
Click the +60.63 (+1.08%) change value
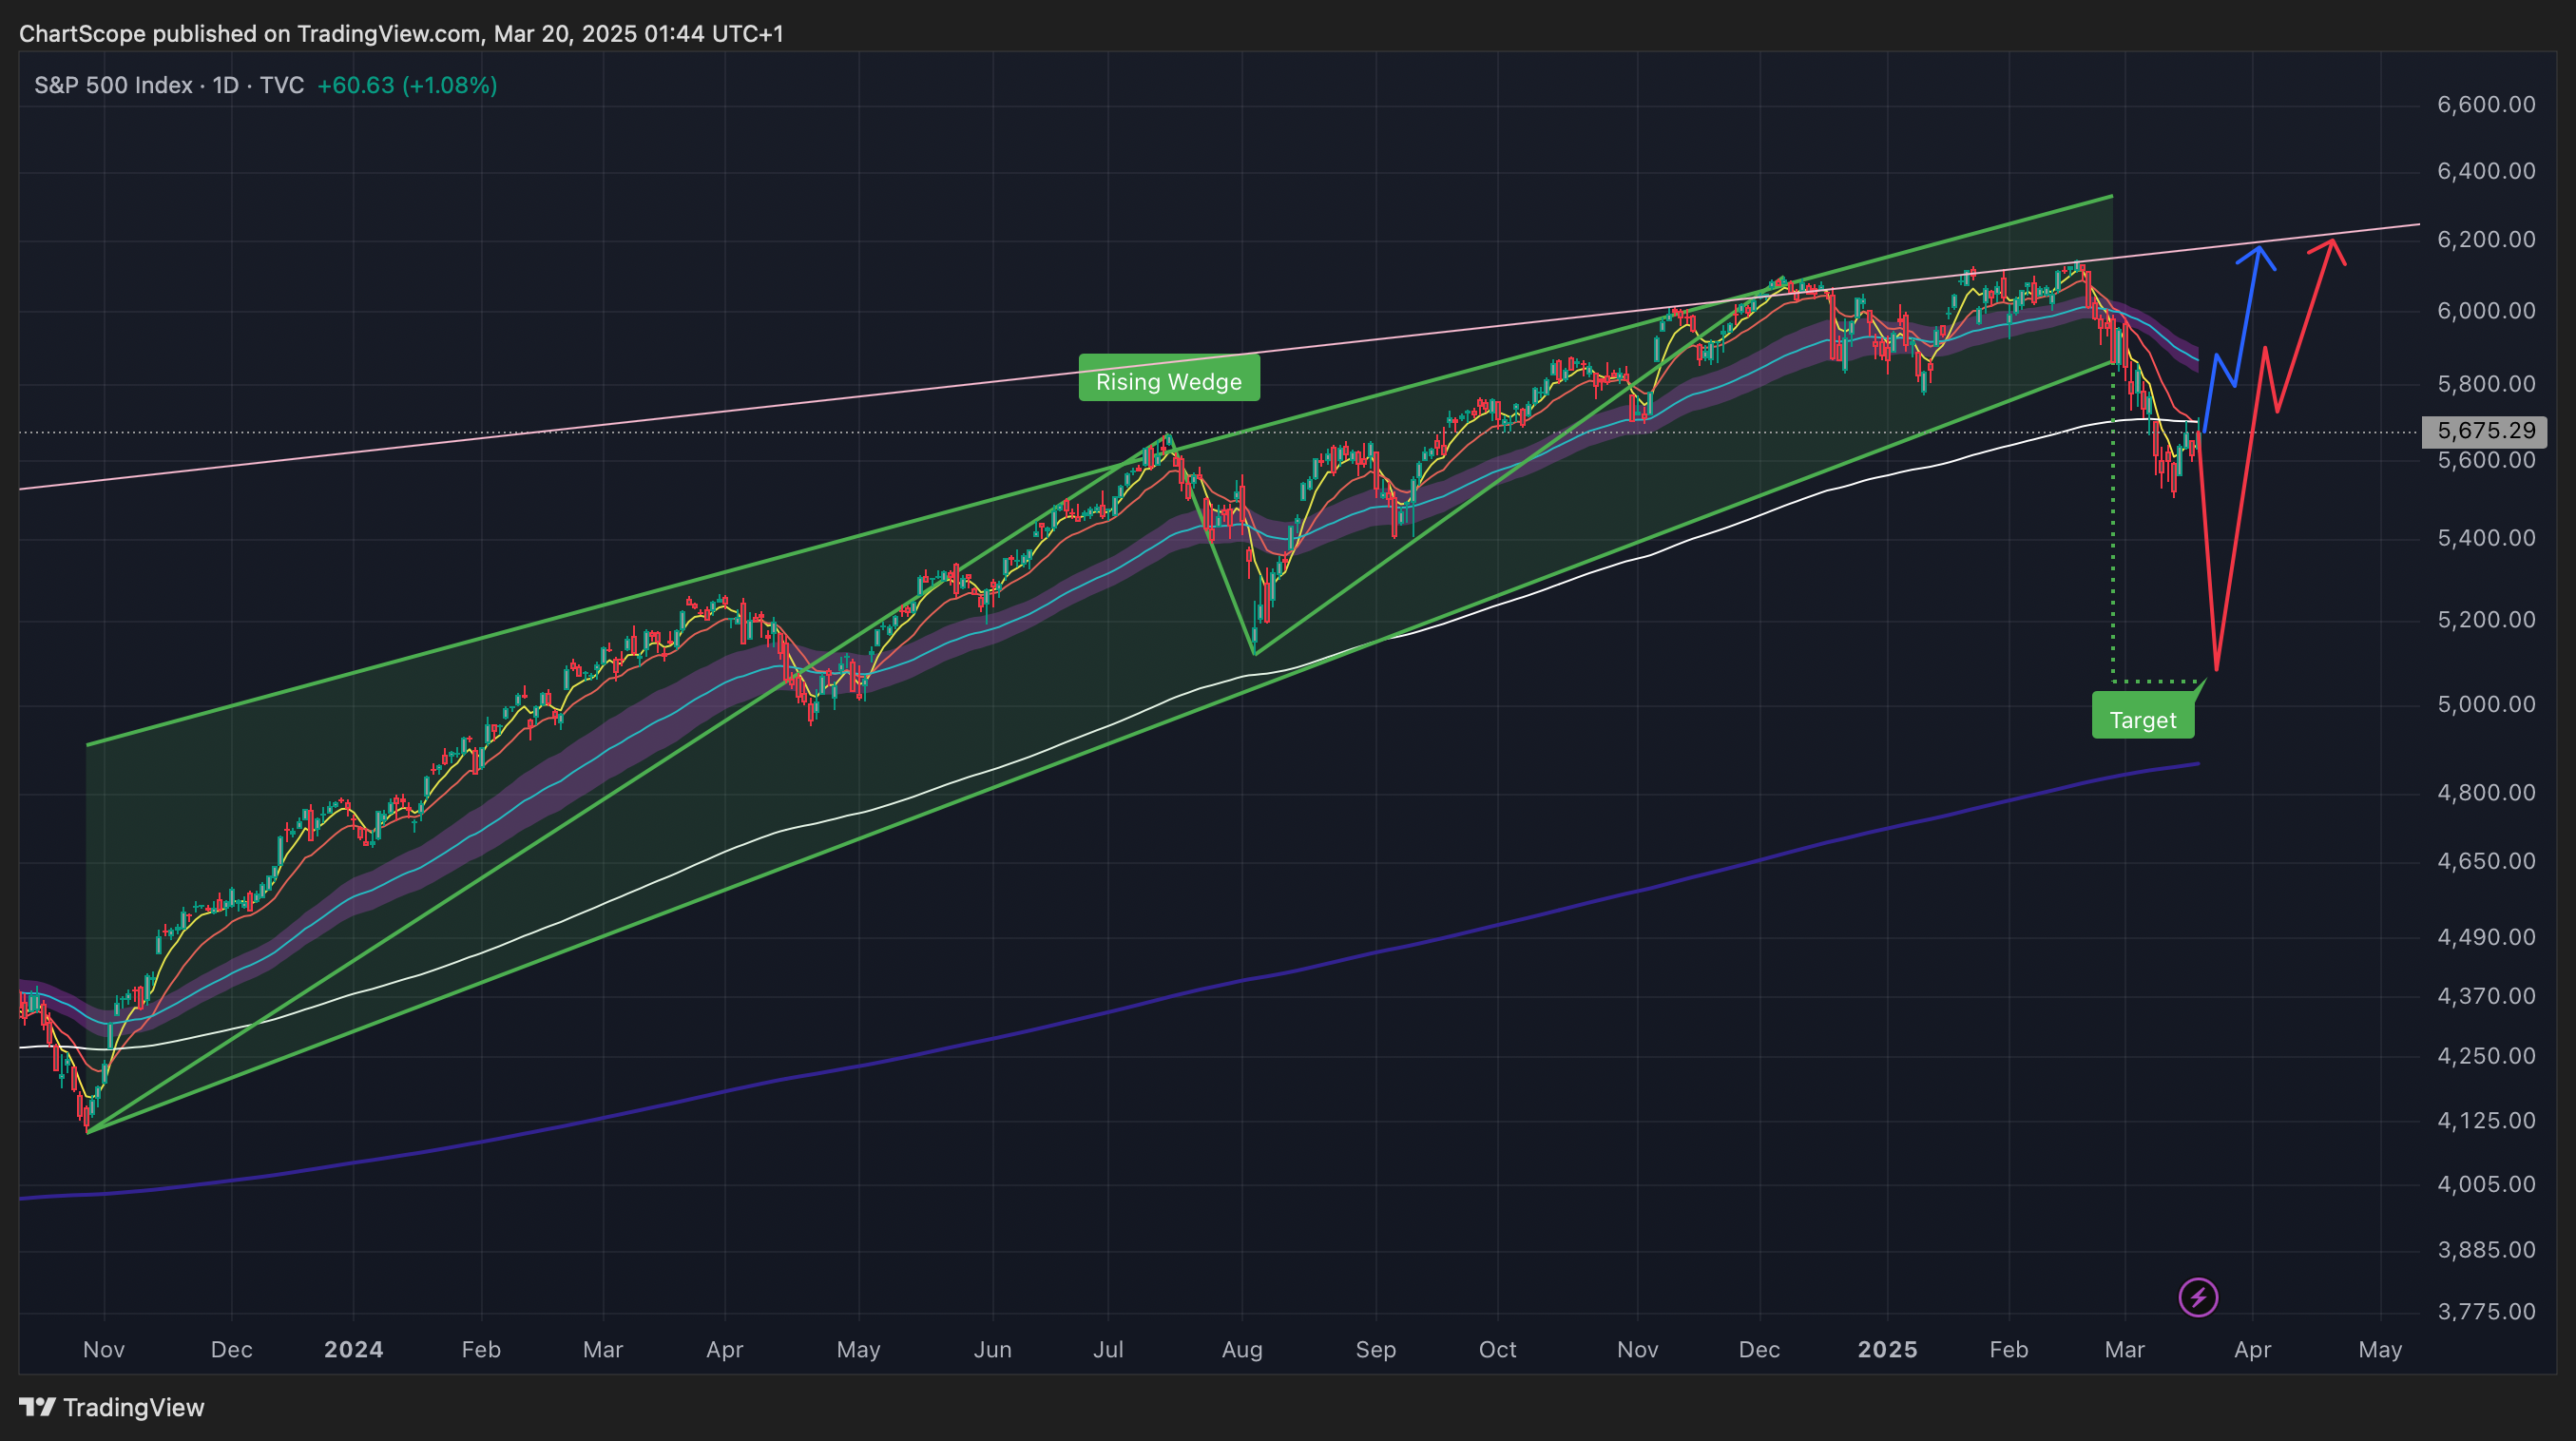click(x=406, y=85)
